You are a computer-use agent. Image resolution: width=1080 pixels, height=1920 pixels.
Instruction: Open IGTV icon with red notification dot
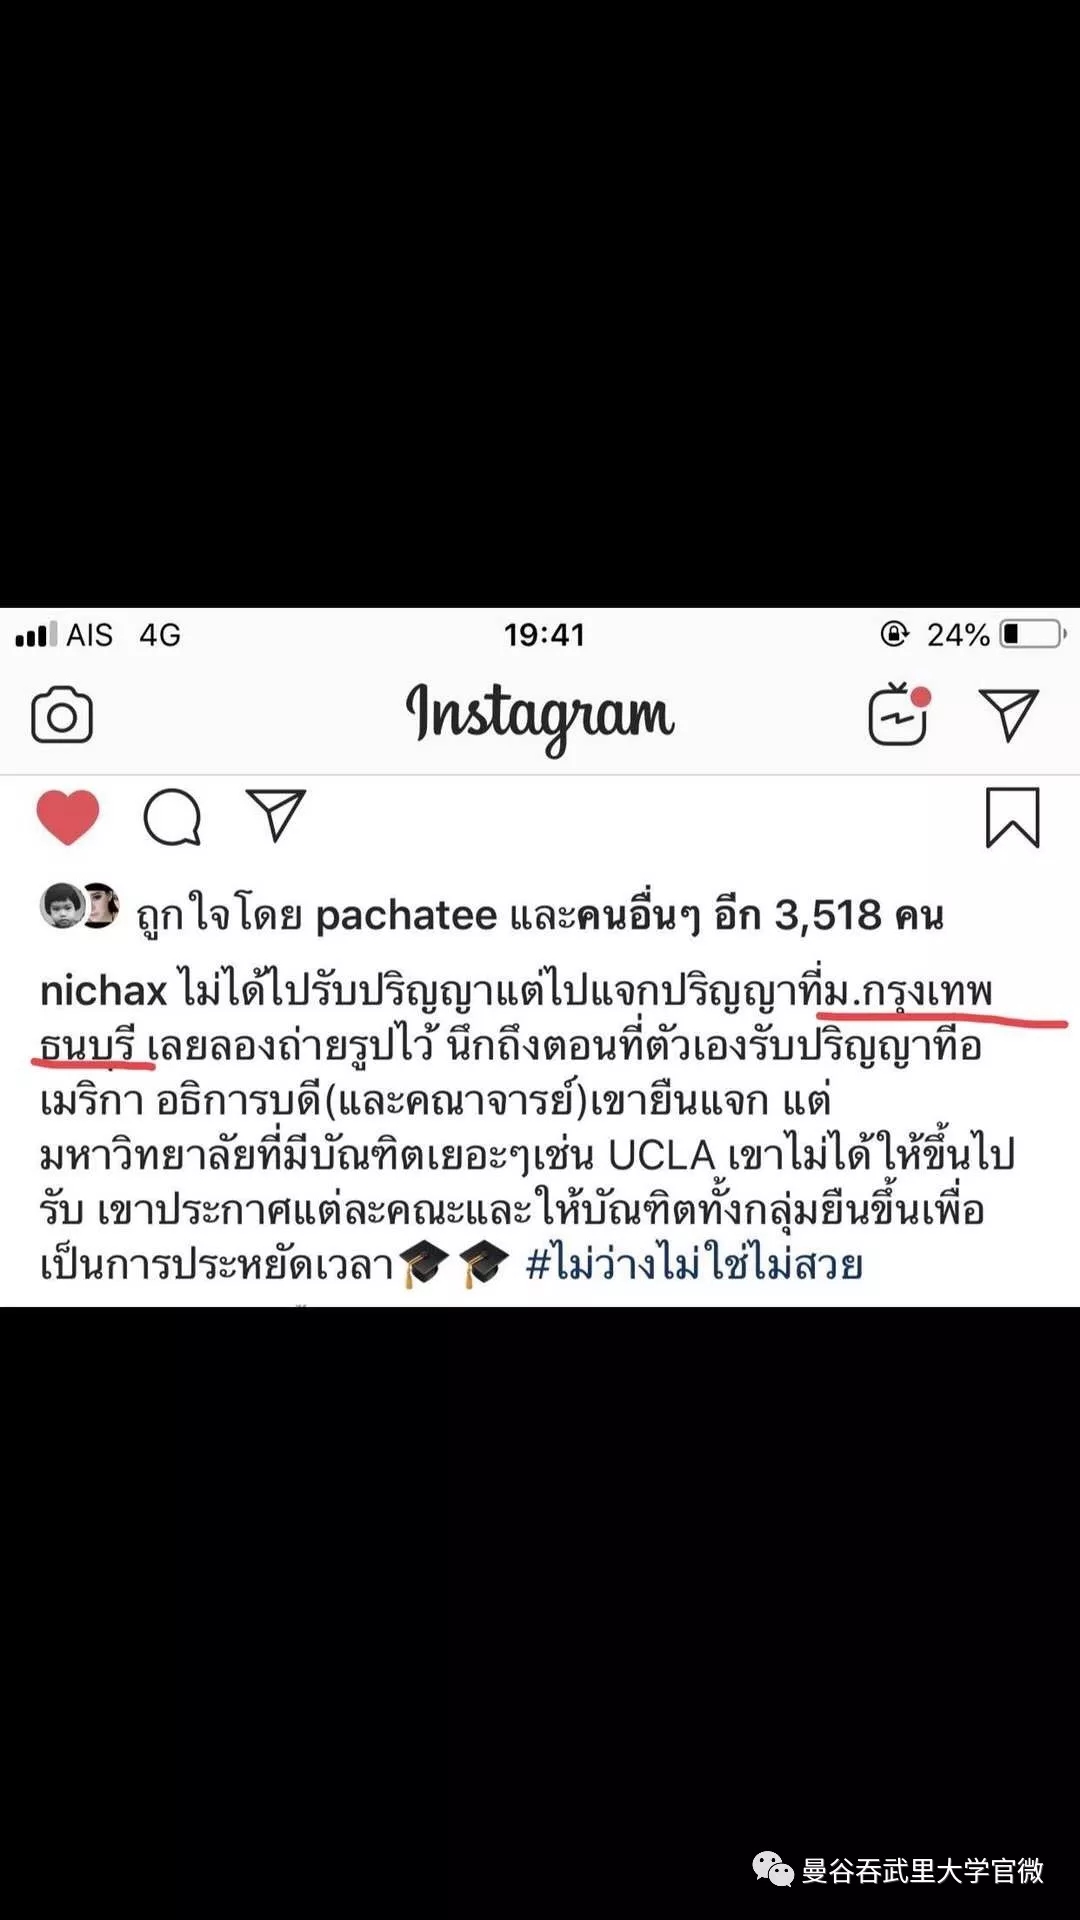(899, 714)
